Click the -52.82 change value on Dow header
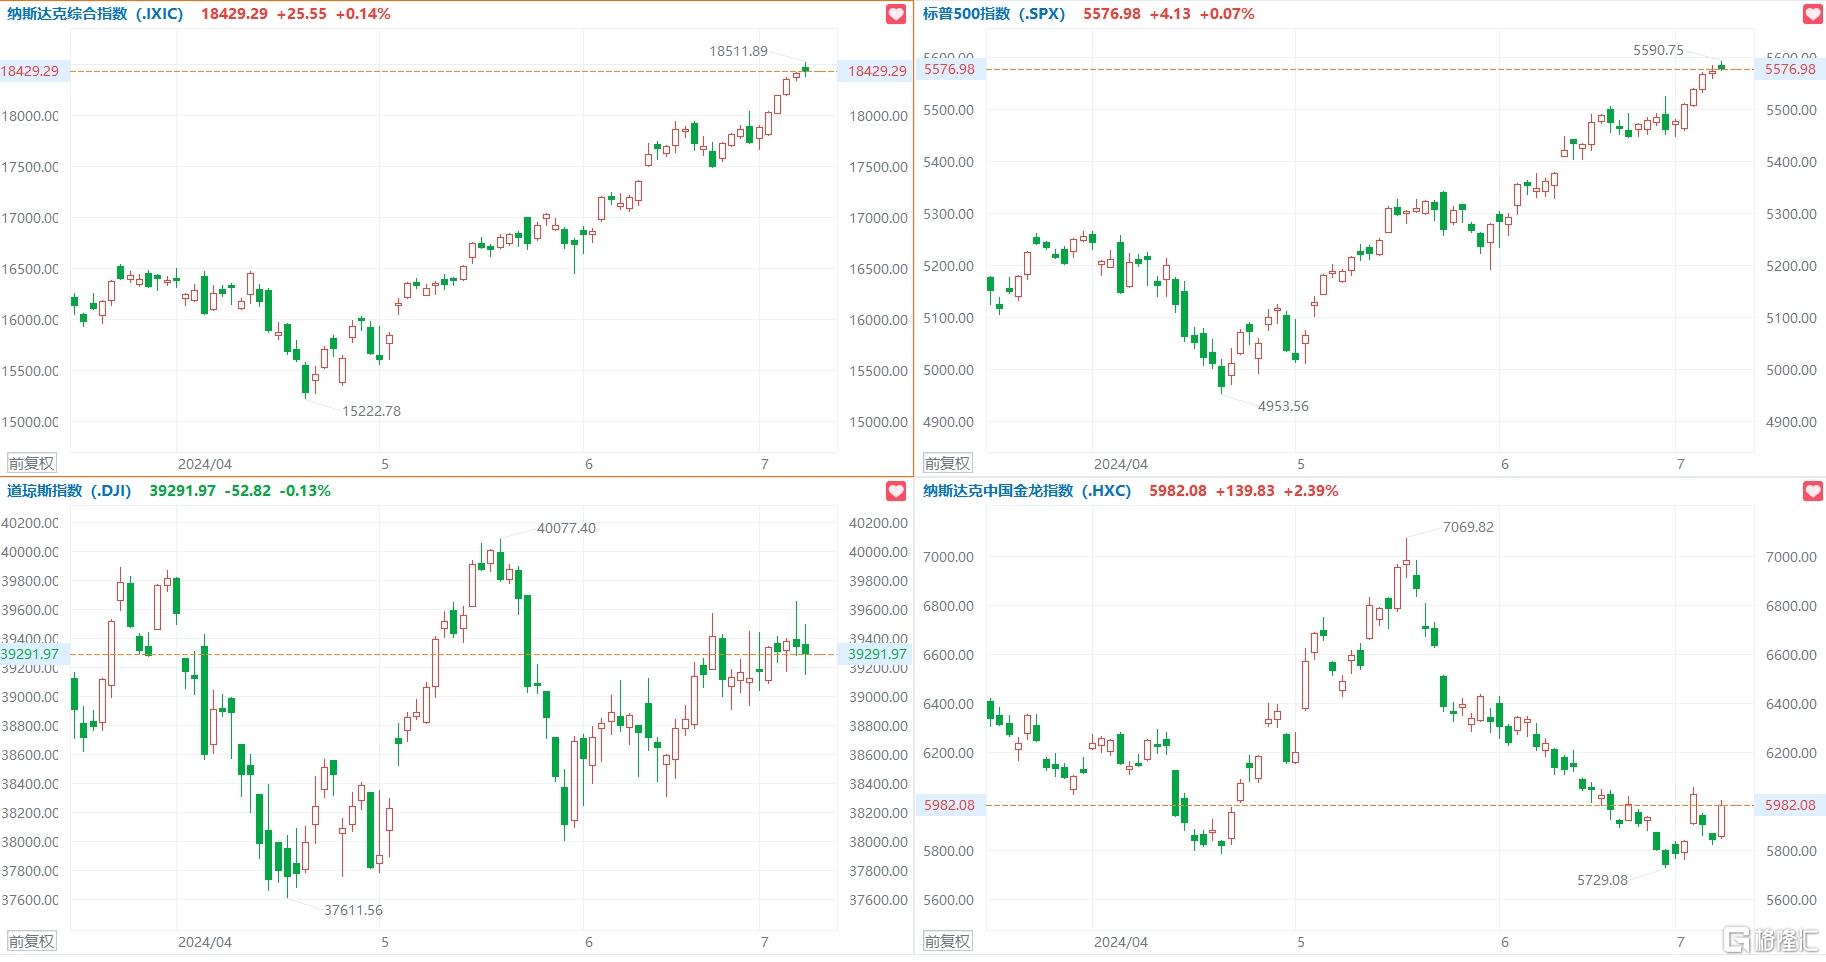 pos(247,491)
